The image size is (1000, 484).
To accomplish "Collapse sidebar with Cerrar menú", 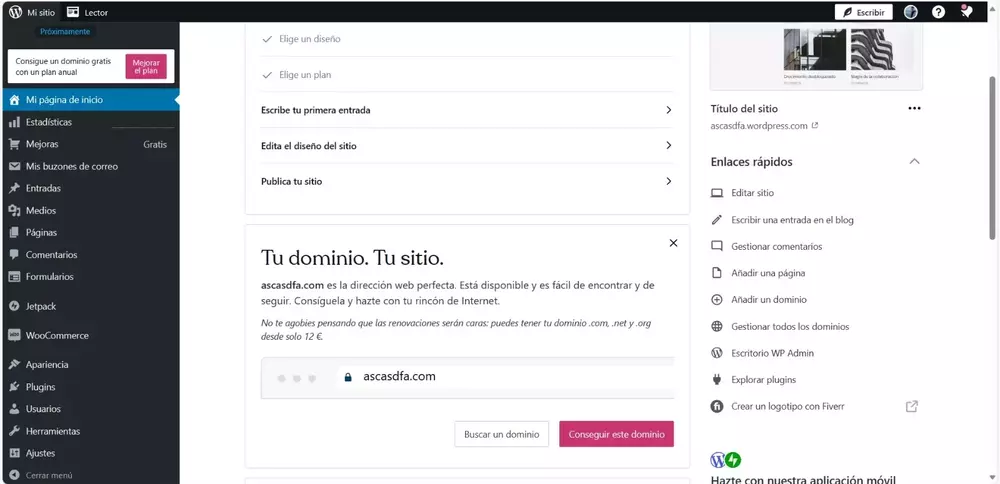I will [x=41, y=476].
